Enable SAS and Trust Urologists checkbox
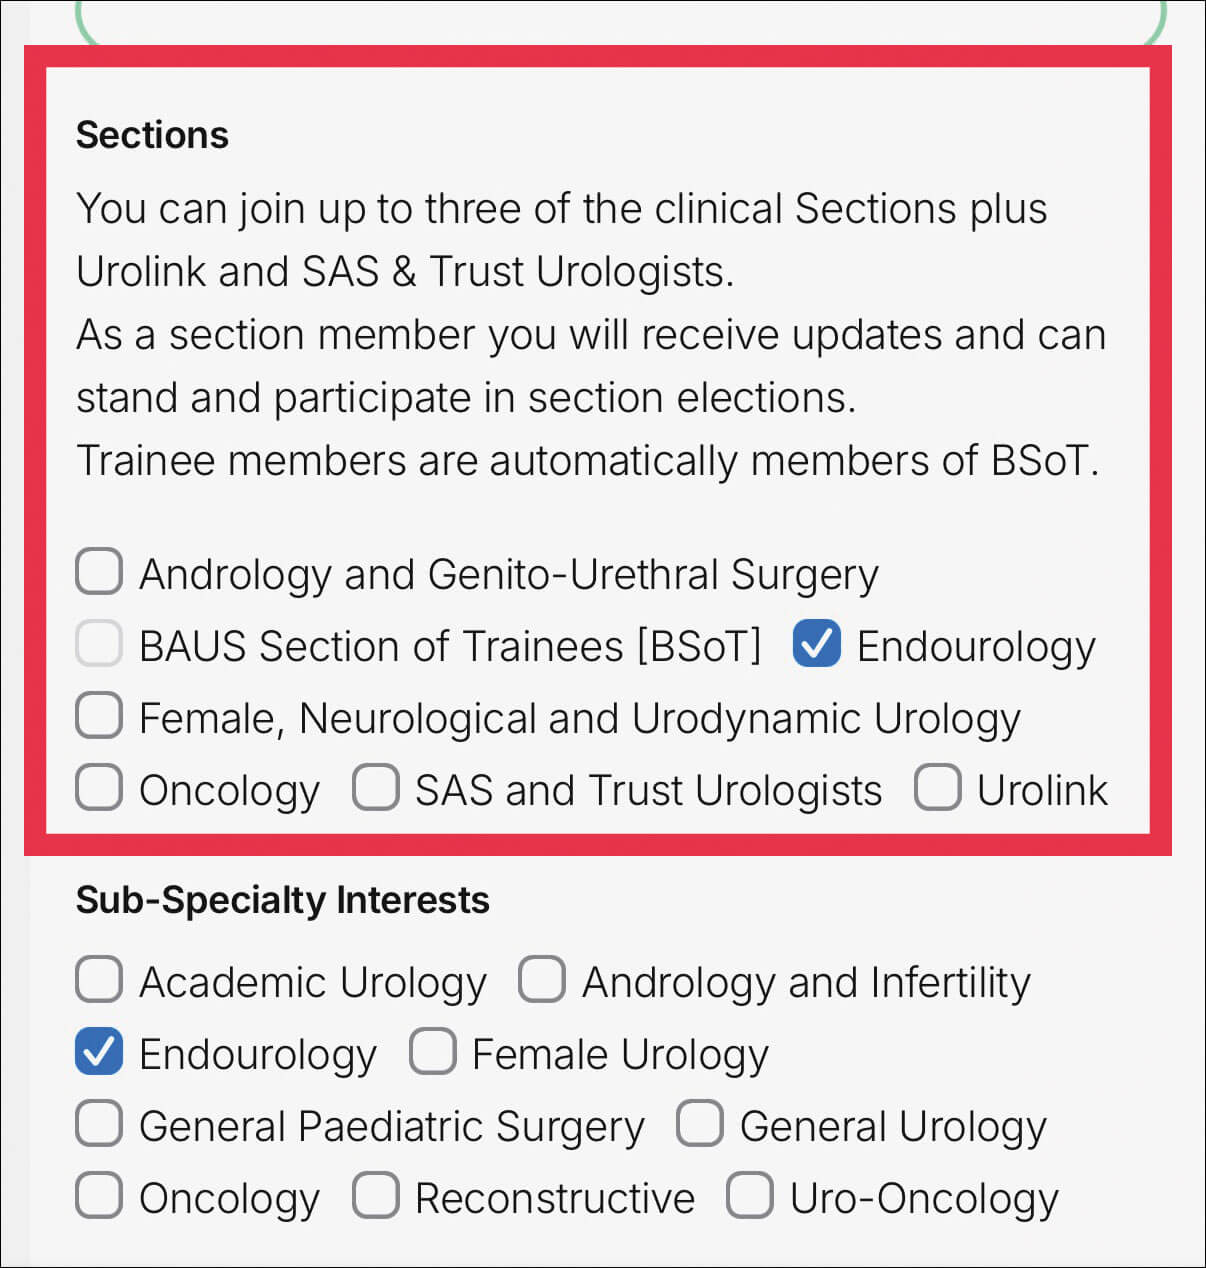This screenshot has height=1268, width=1206. [x=376, y=788]
